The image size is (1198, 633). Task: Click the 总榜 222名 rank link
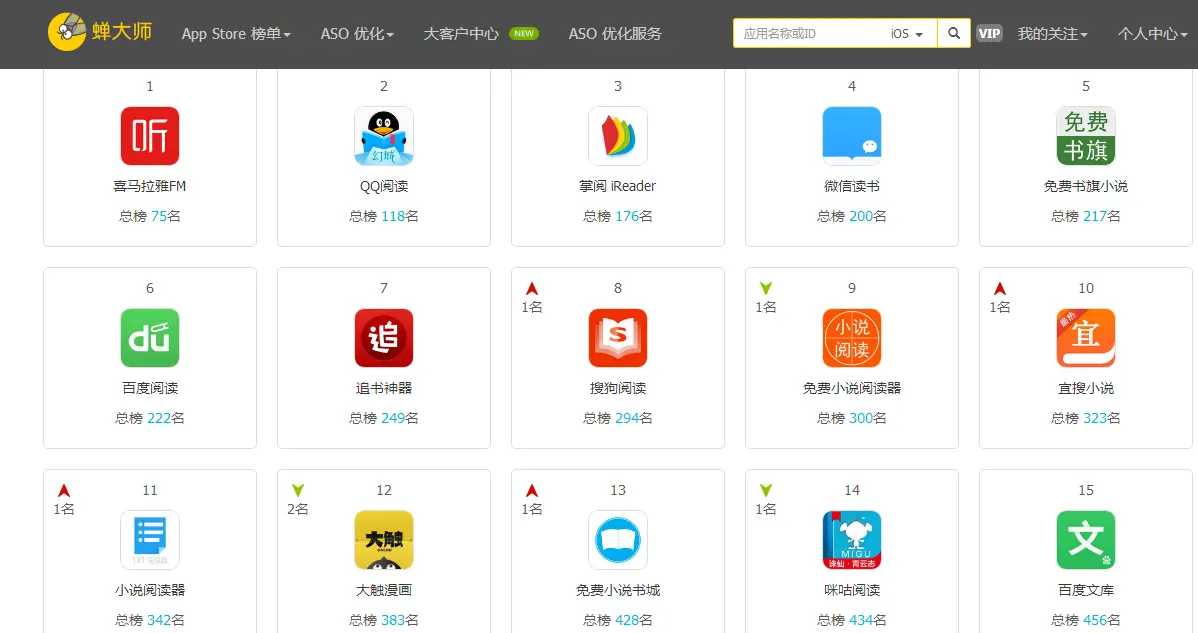150,418
